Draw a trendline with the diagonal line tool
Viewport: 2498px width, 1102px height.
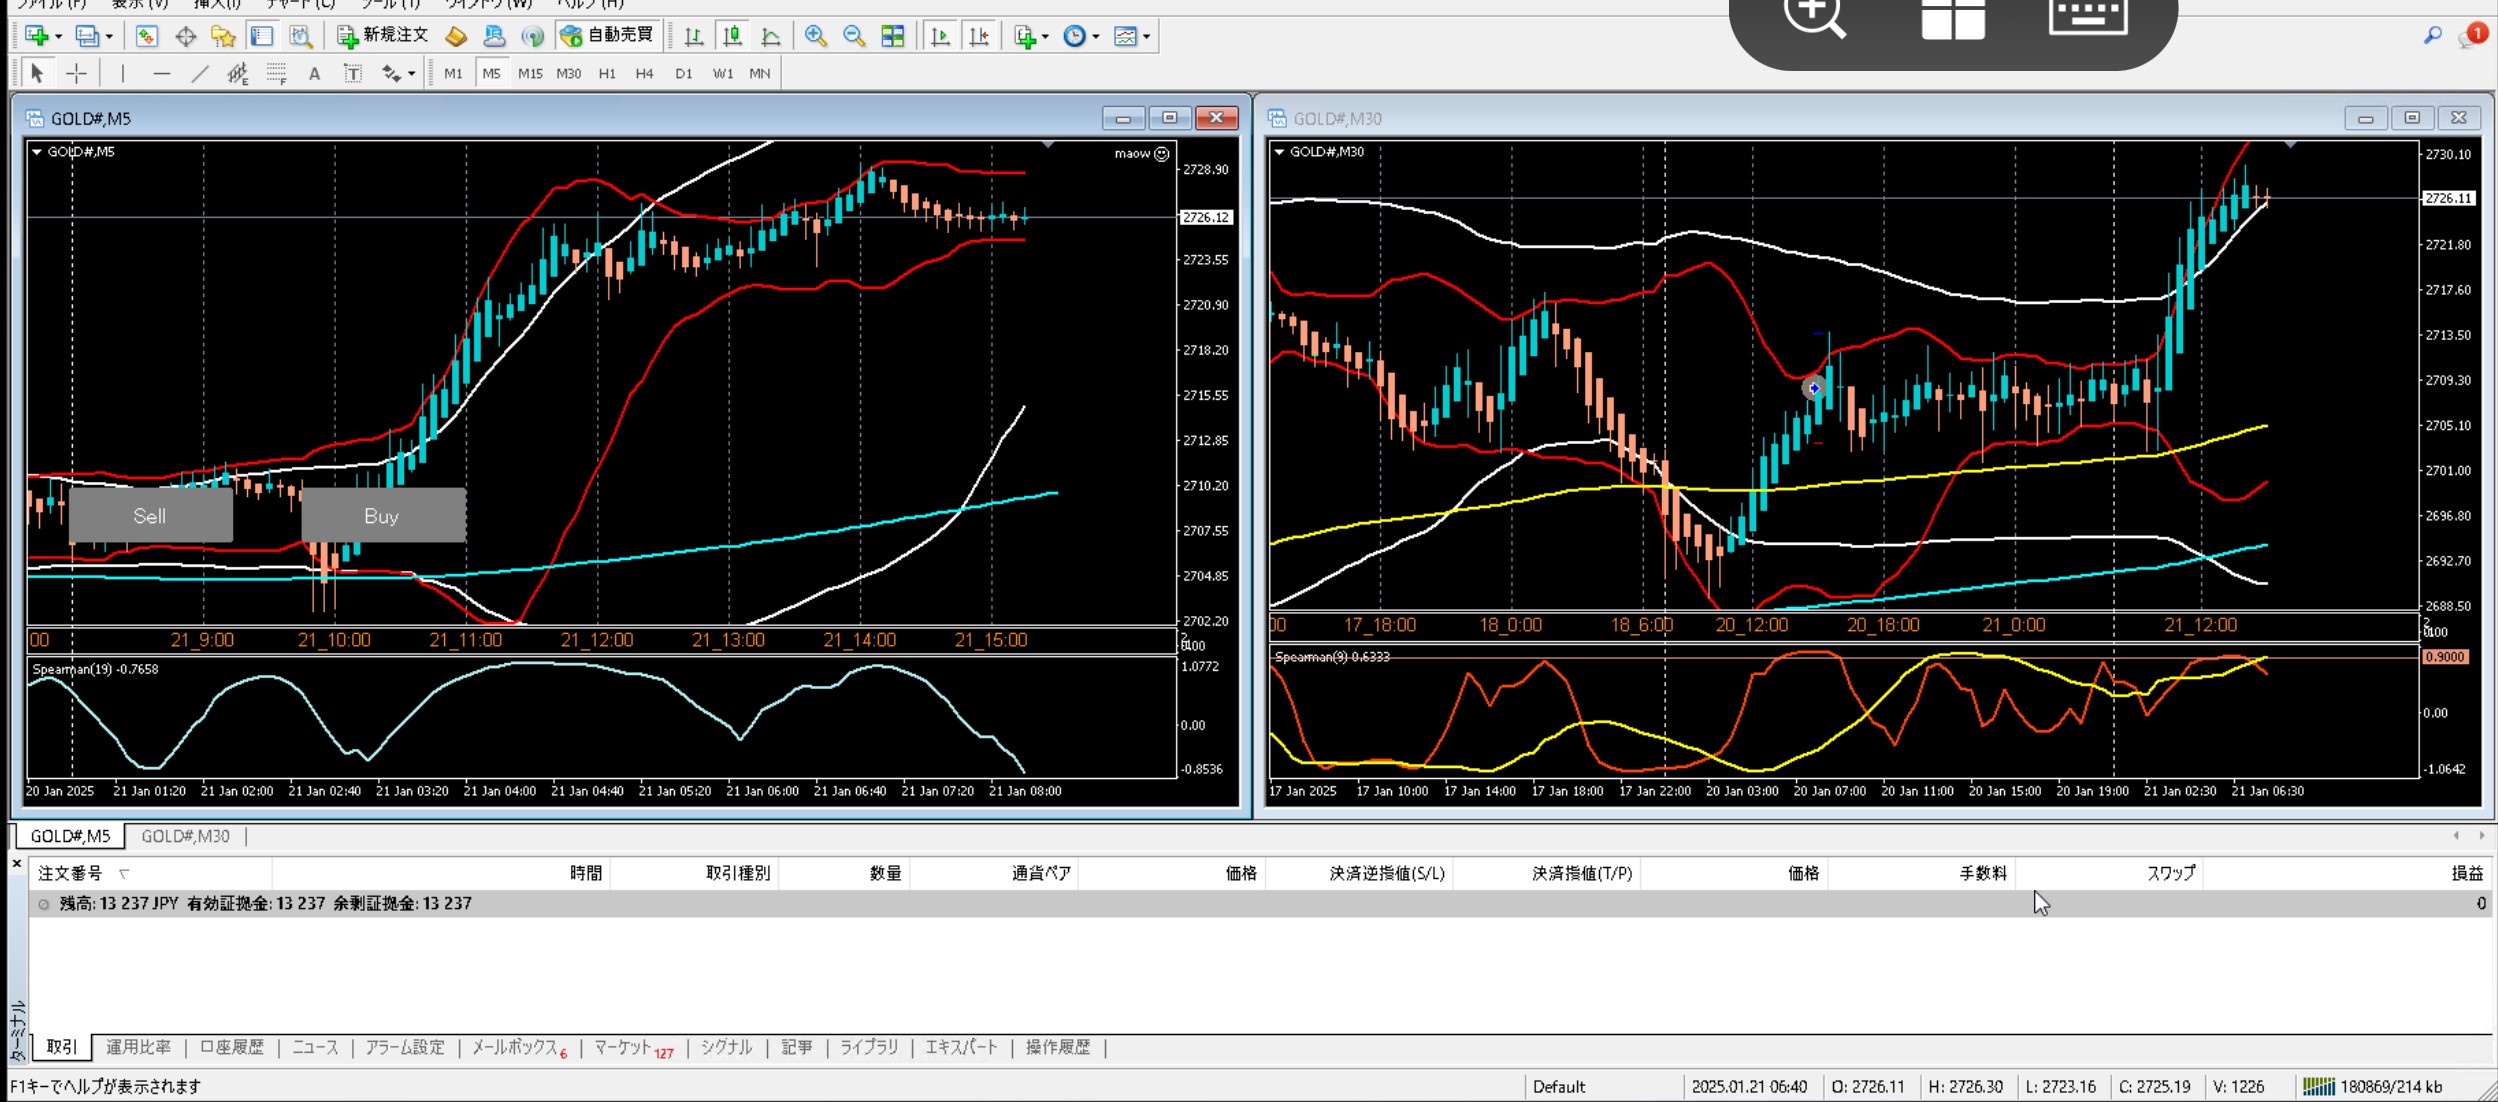coord(200,73)
